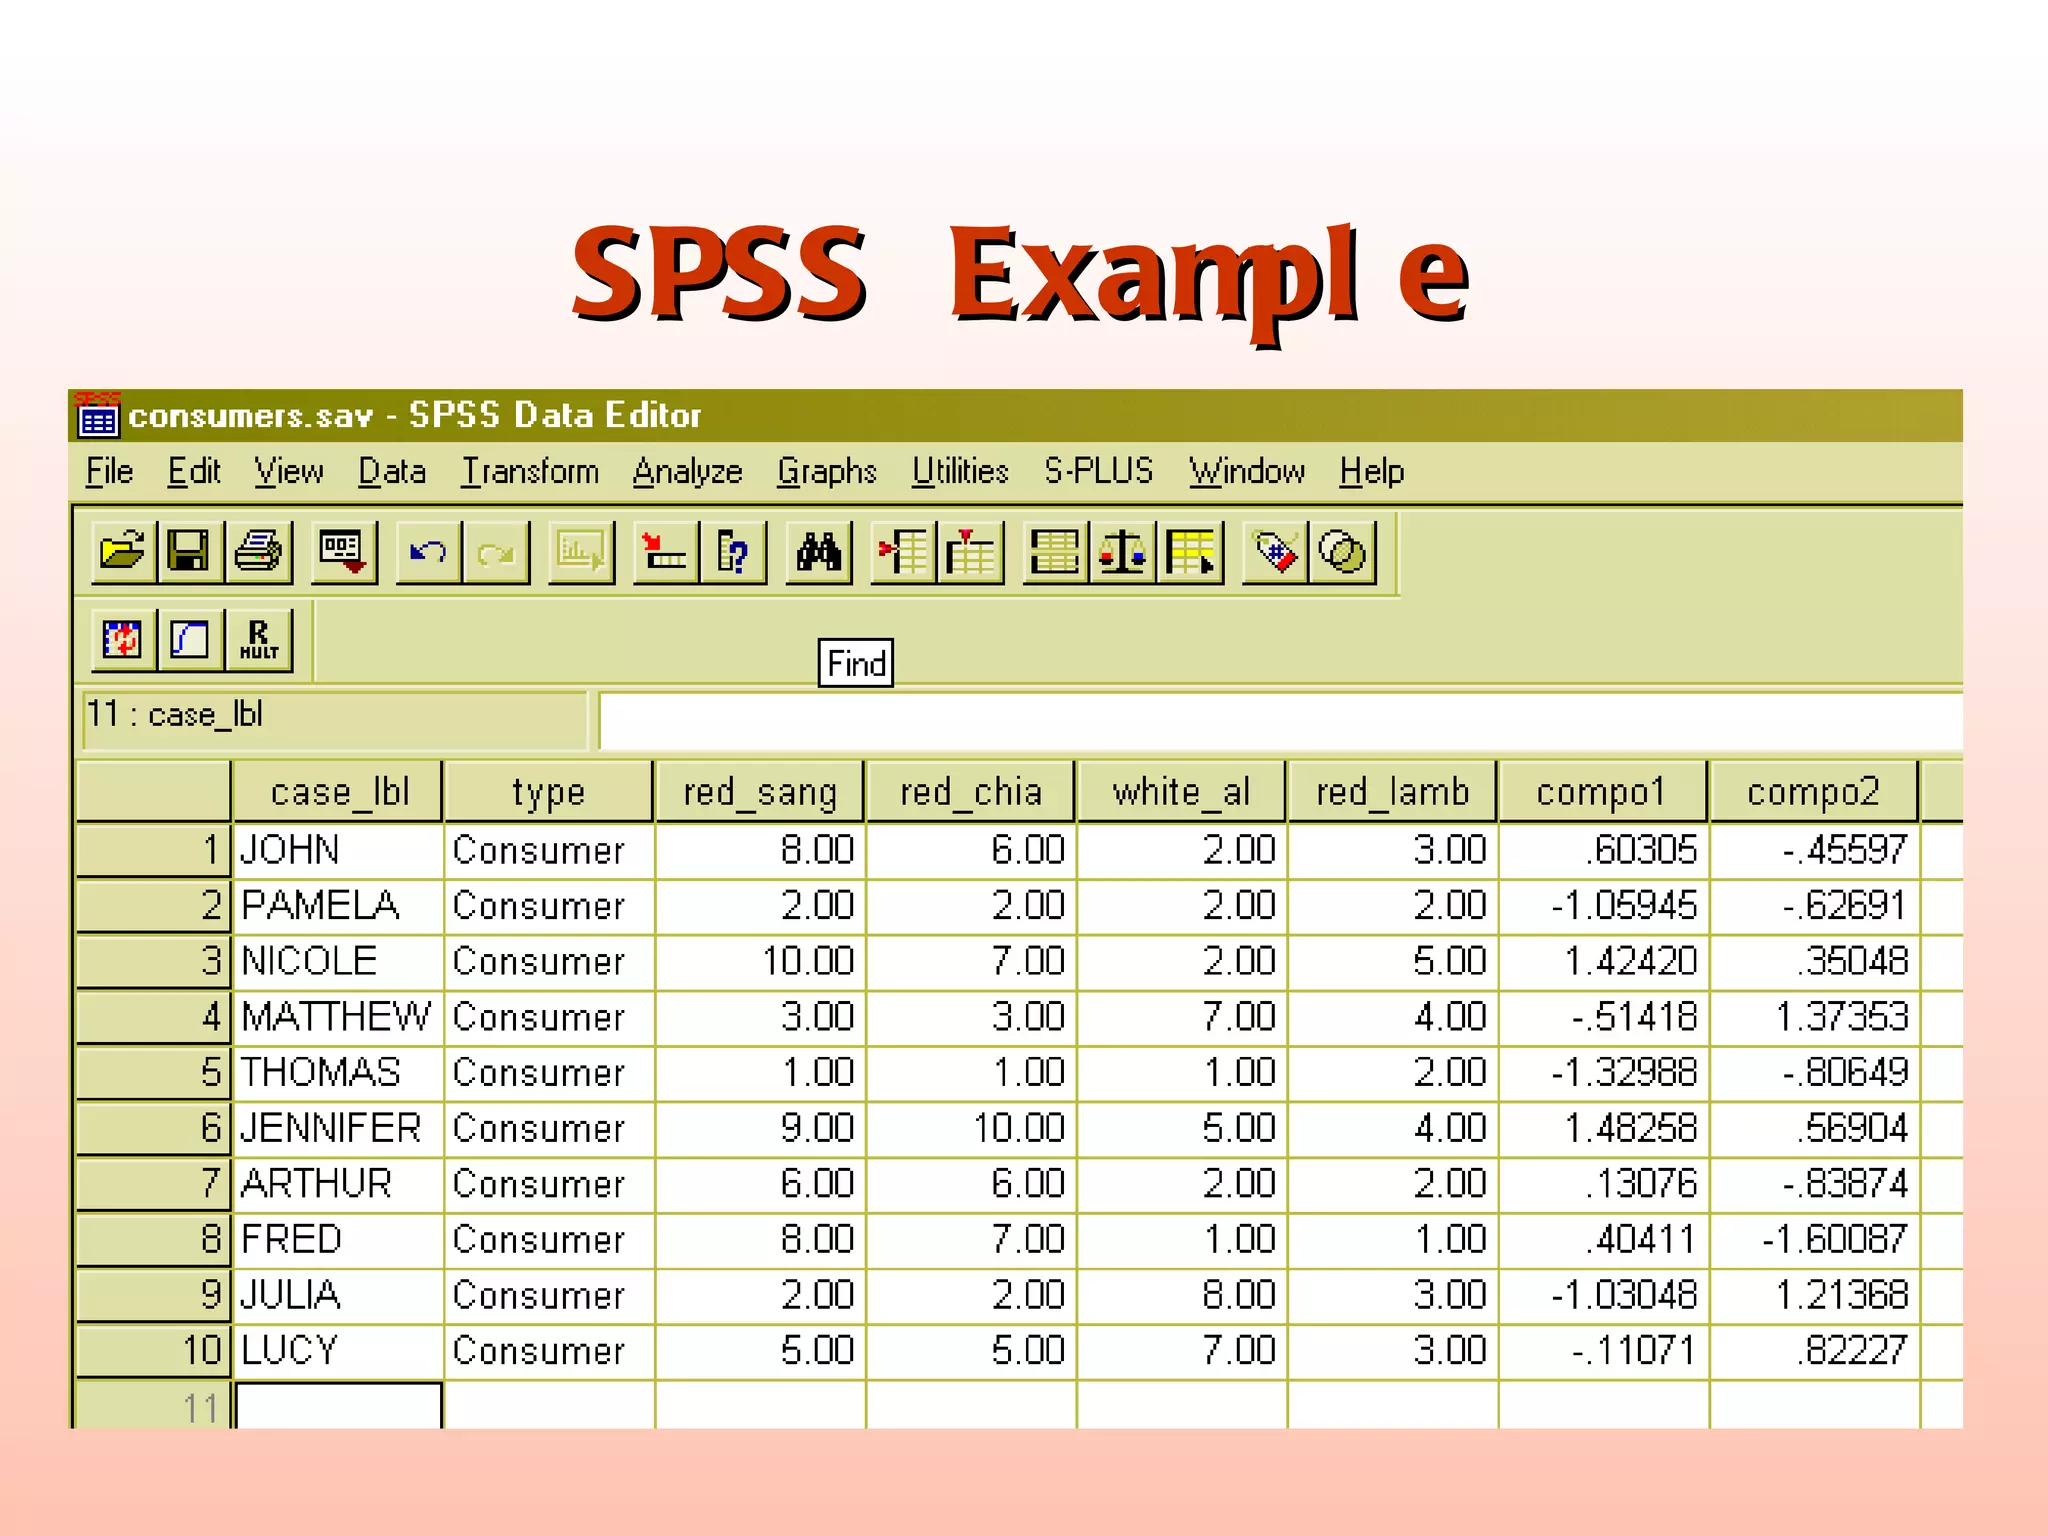
Task: Click the Insert Variable icon
Action: 970,552
